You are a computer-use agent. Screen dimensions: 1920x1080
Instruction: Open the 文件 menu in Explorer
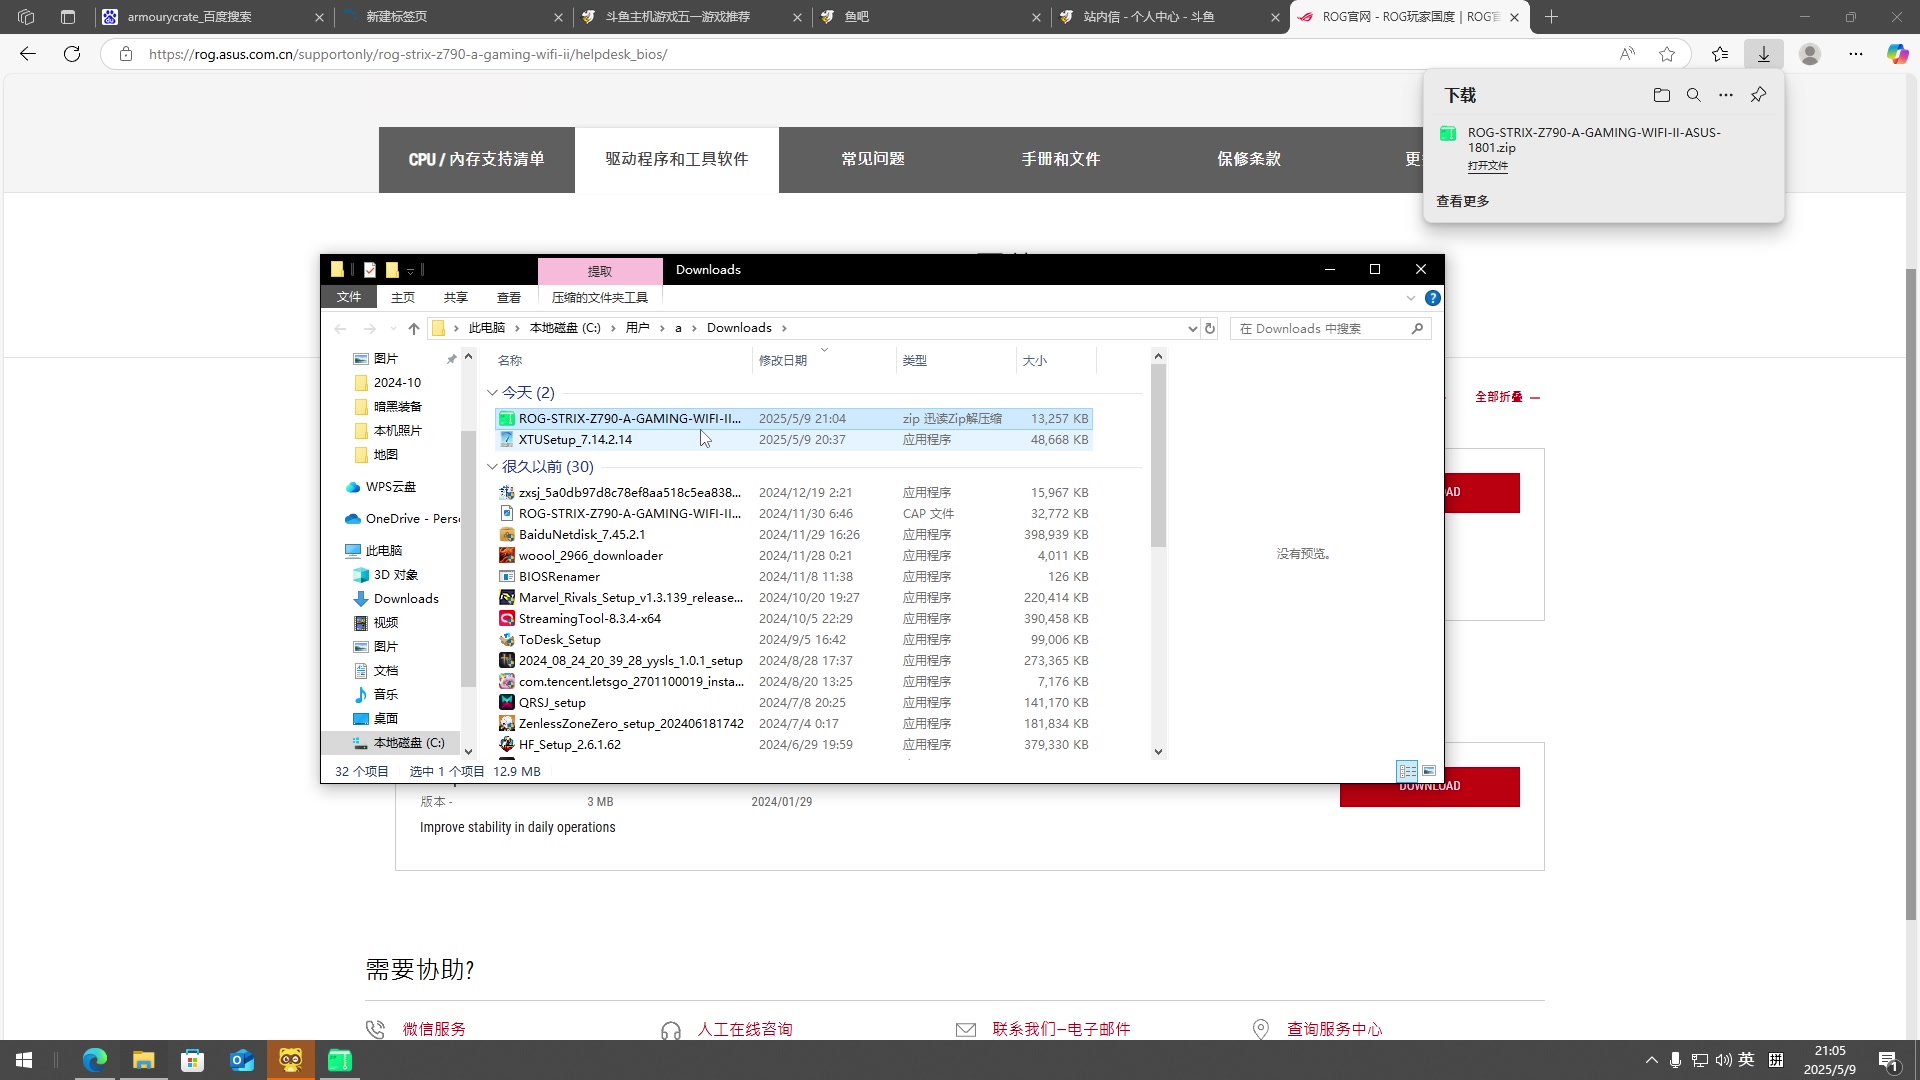pyautogui.click(x=349, y=297)
